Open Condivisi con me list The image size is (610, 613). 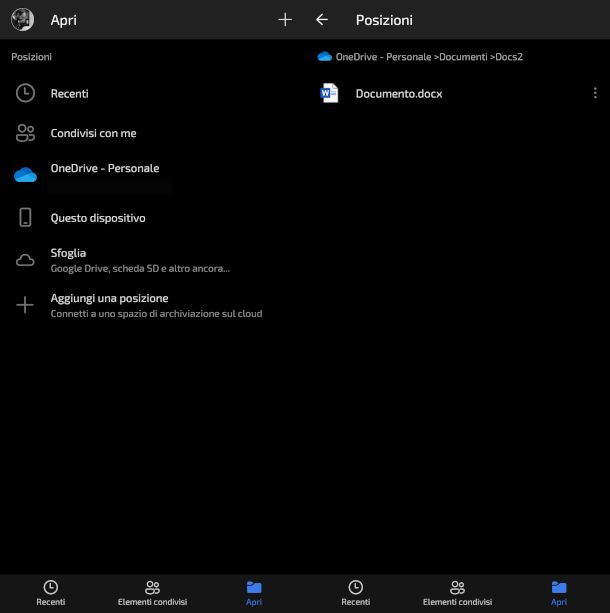click(x=152, y=133)
